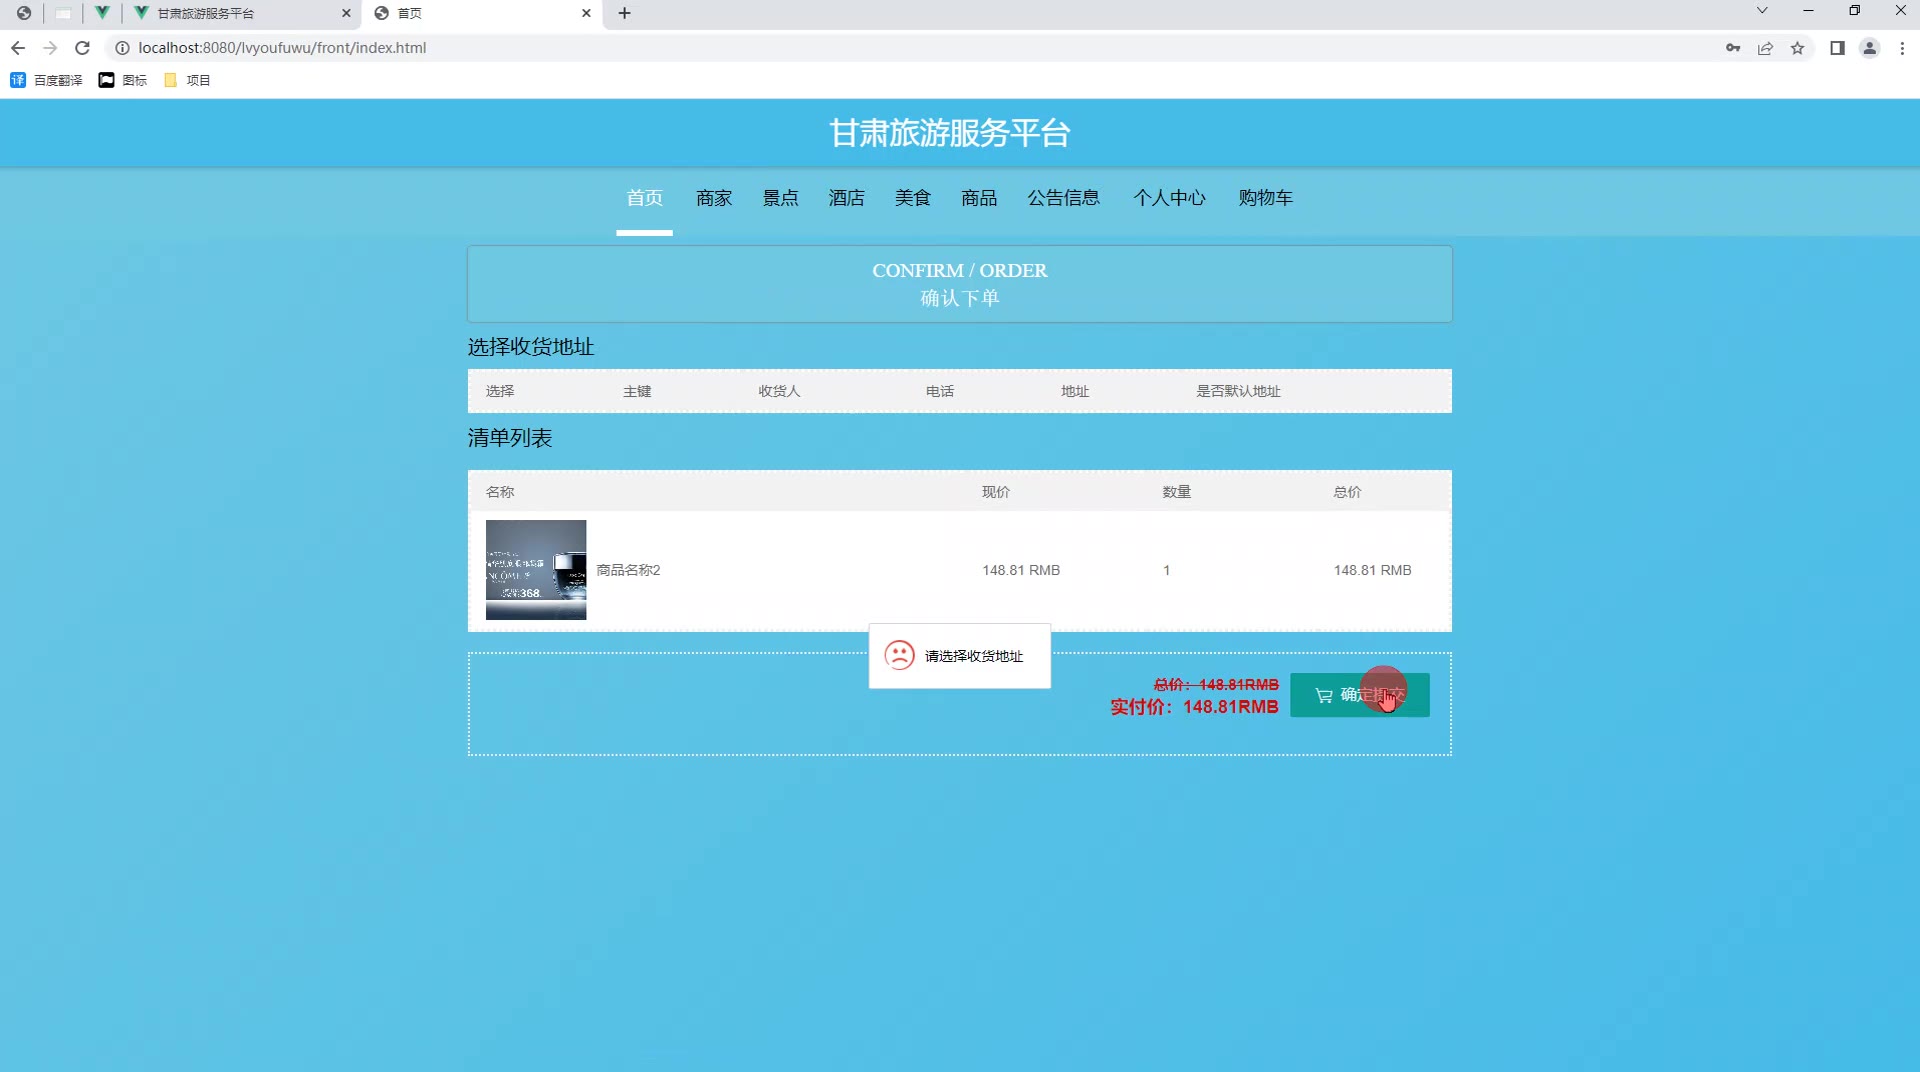Click the 电话 column header
1920x1072 pixels.
click(940, 391)
